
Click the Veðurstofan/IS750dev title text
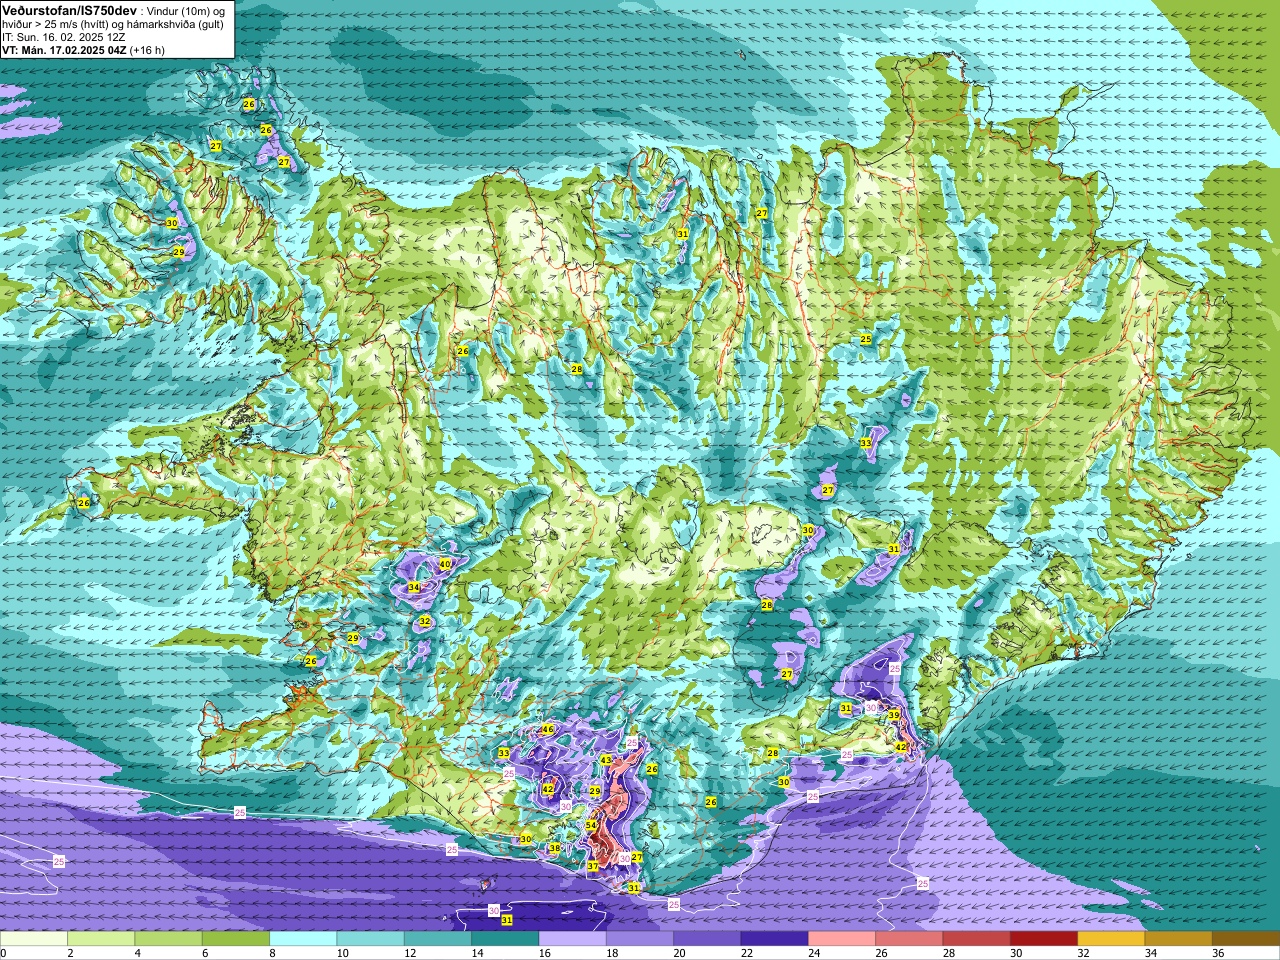(69, 9)
